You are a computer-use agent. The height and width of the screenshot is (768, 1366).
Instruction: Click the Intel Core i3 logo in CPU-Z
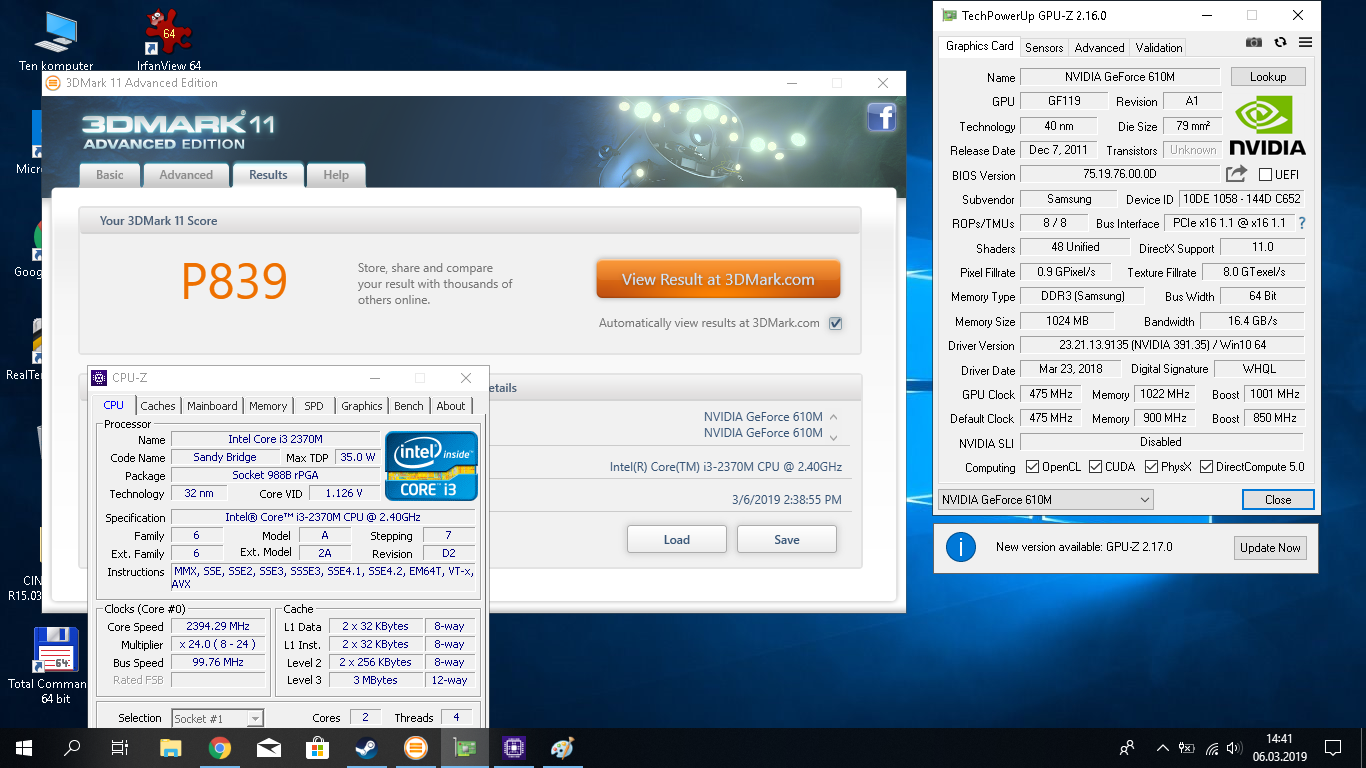click(x=431, y=467)
